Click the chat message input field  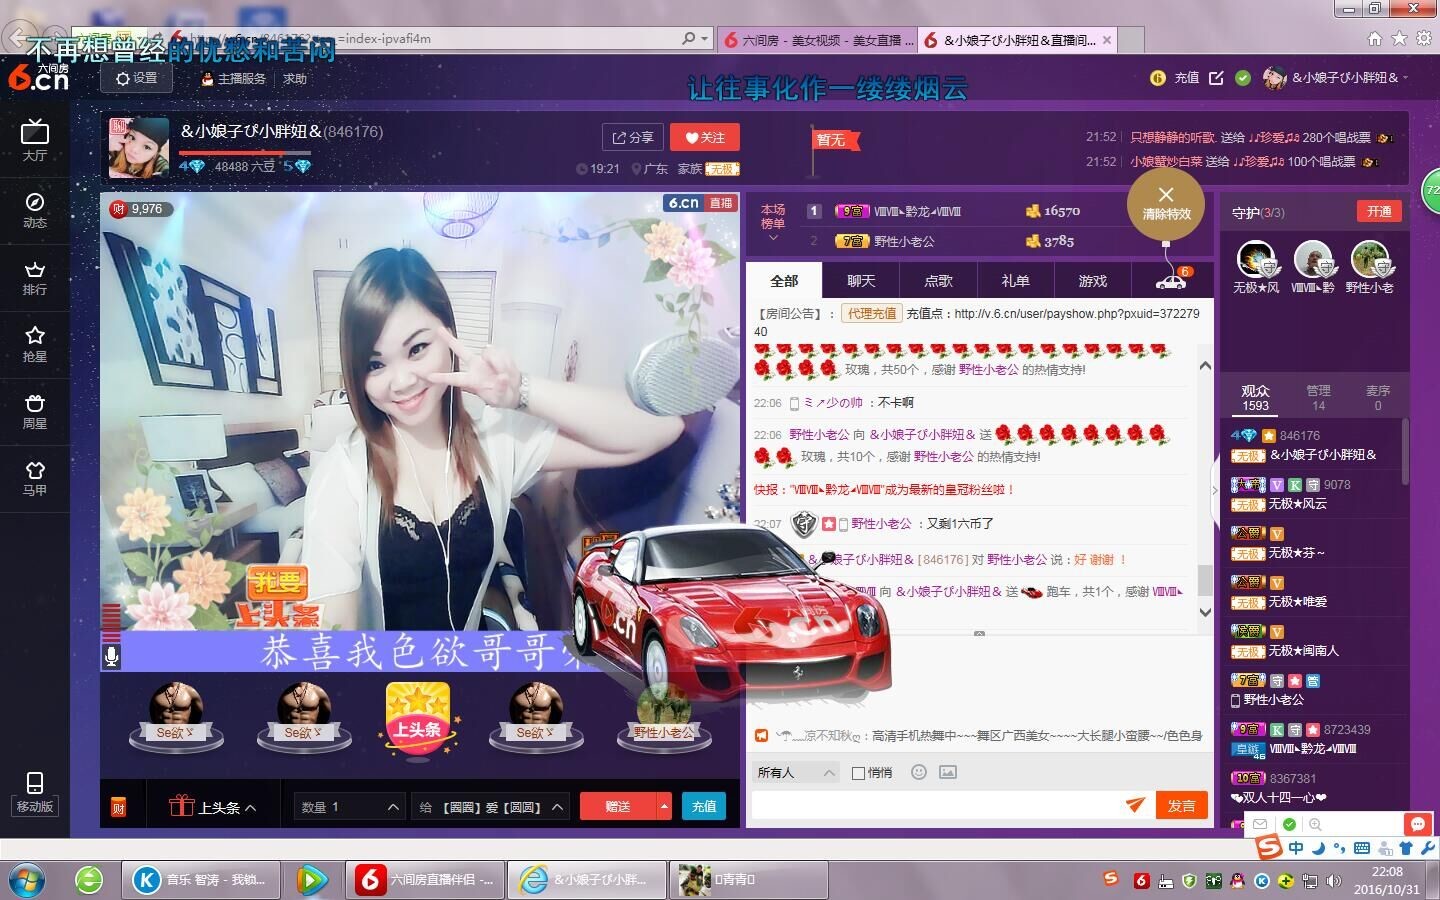936,805
